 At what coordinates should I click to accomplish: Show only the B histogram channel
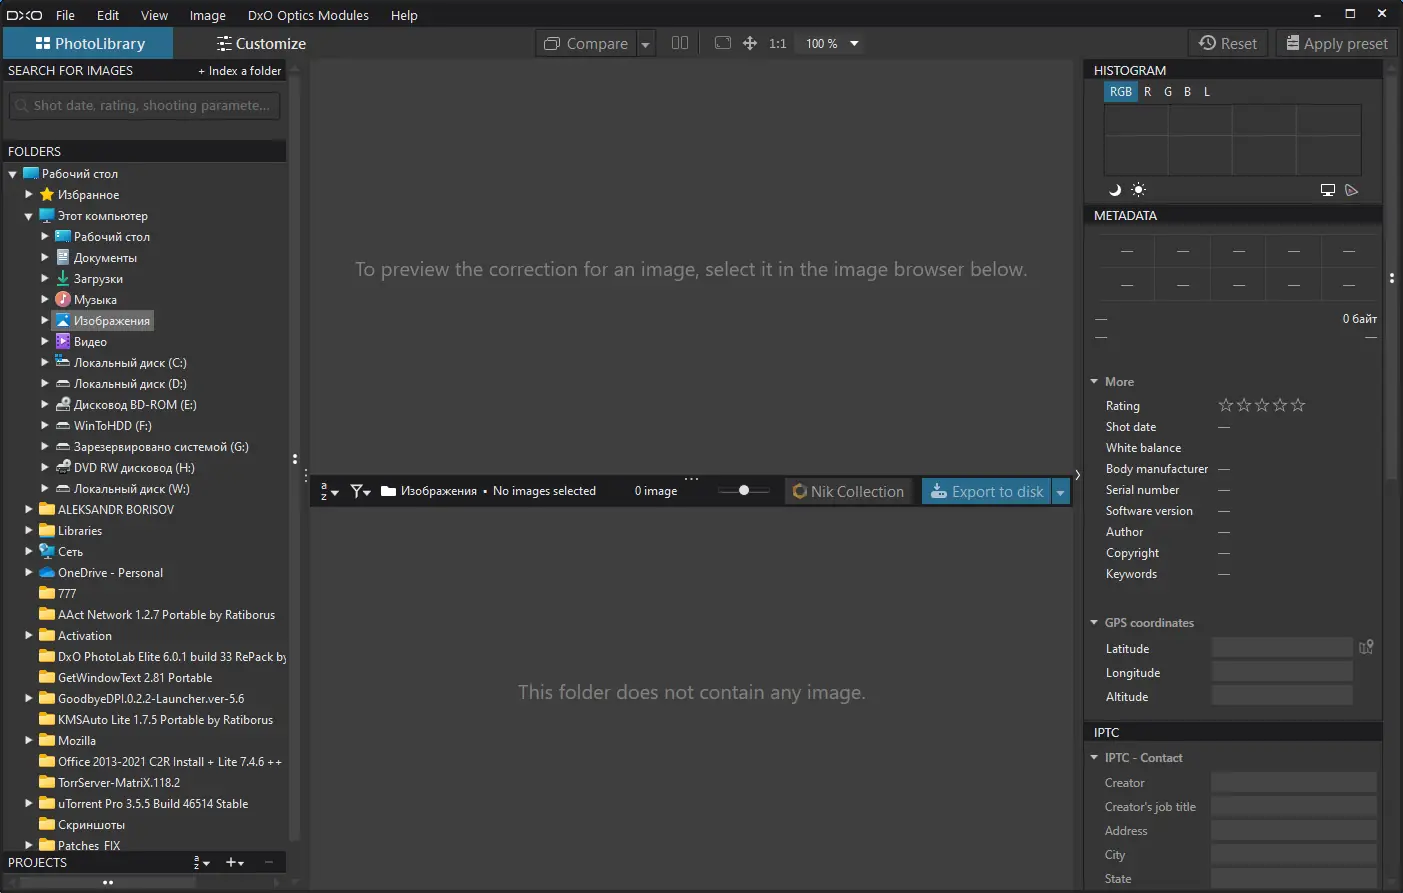(1188, 92)
